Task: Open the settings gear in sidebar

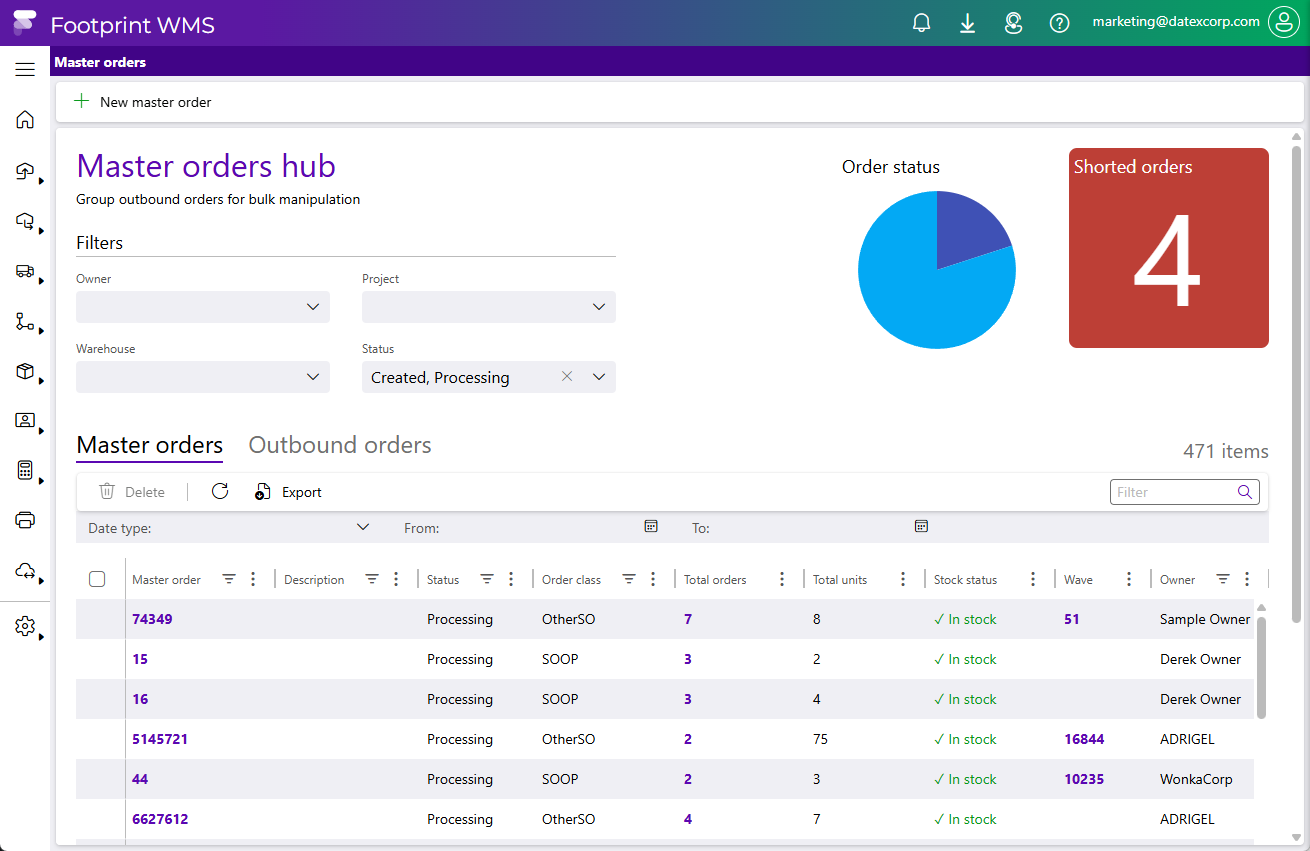Action: coord(25,626)
